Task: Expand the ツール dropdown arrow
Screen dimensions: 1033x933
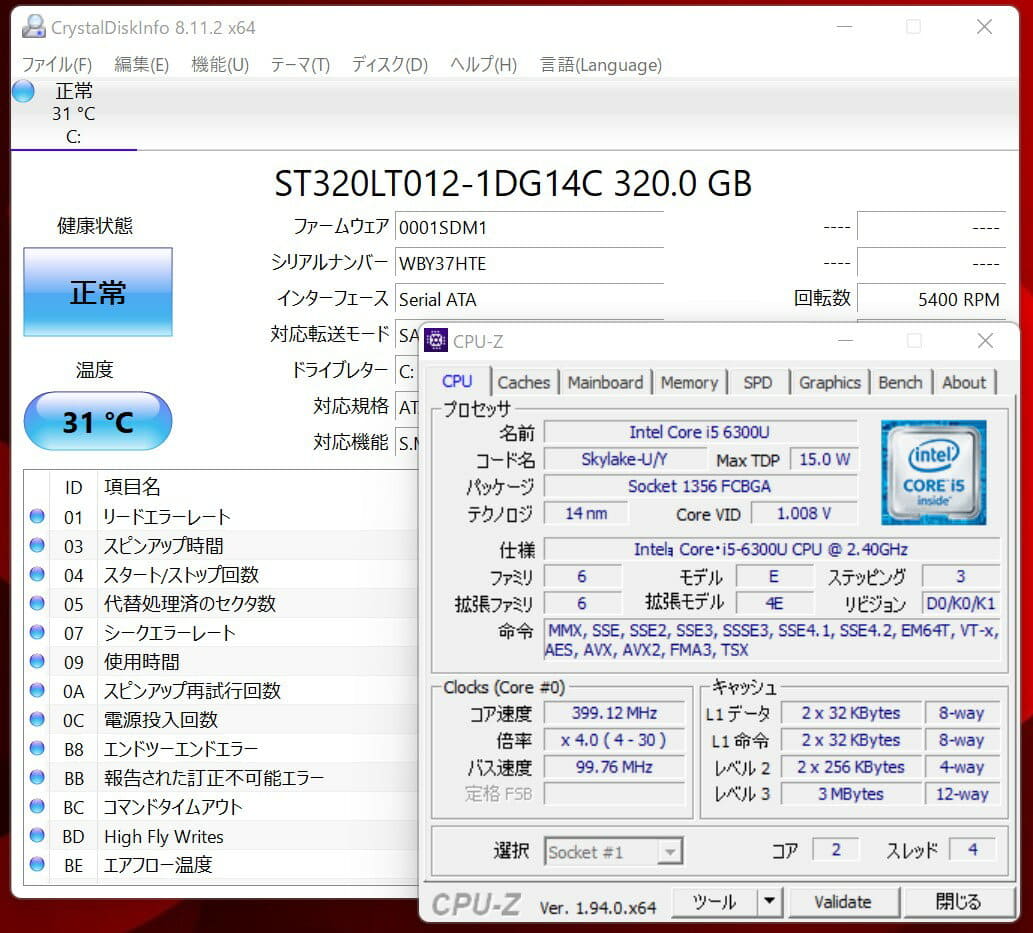Action: point(769,902)
